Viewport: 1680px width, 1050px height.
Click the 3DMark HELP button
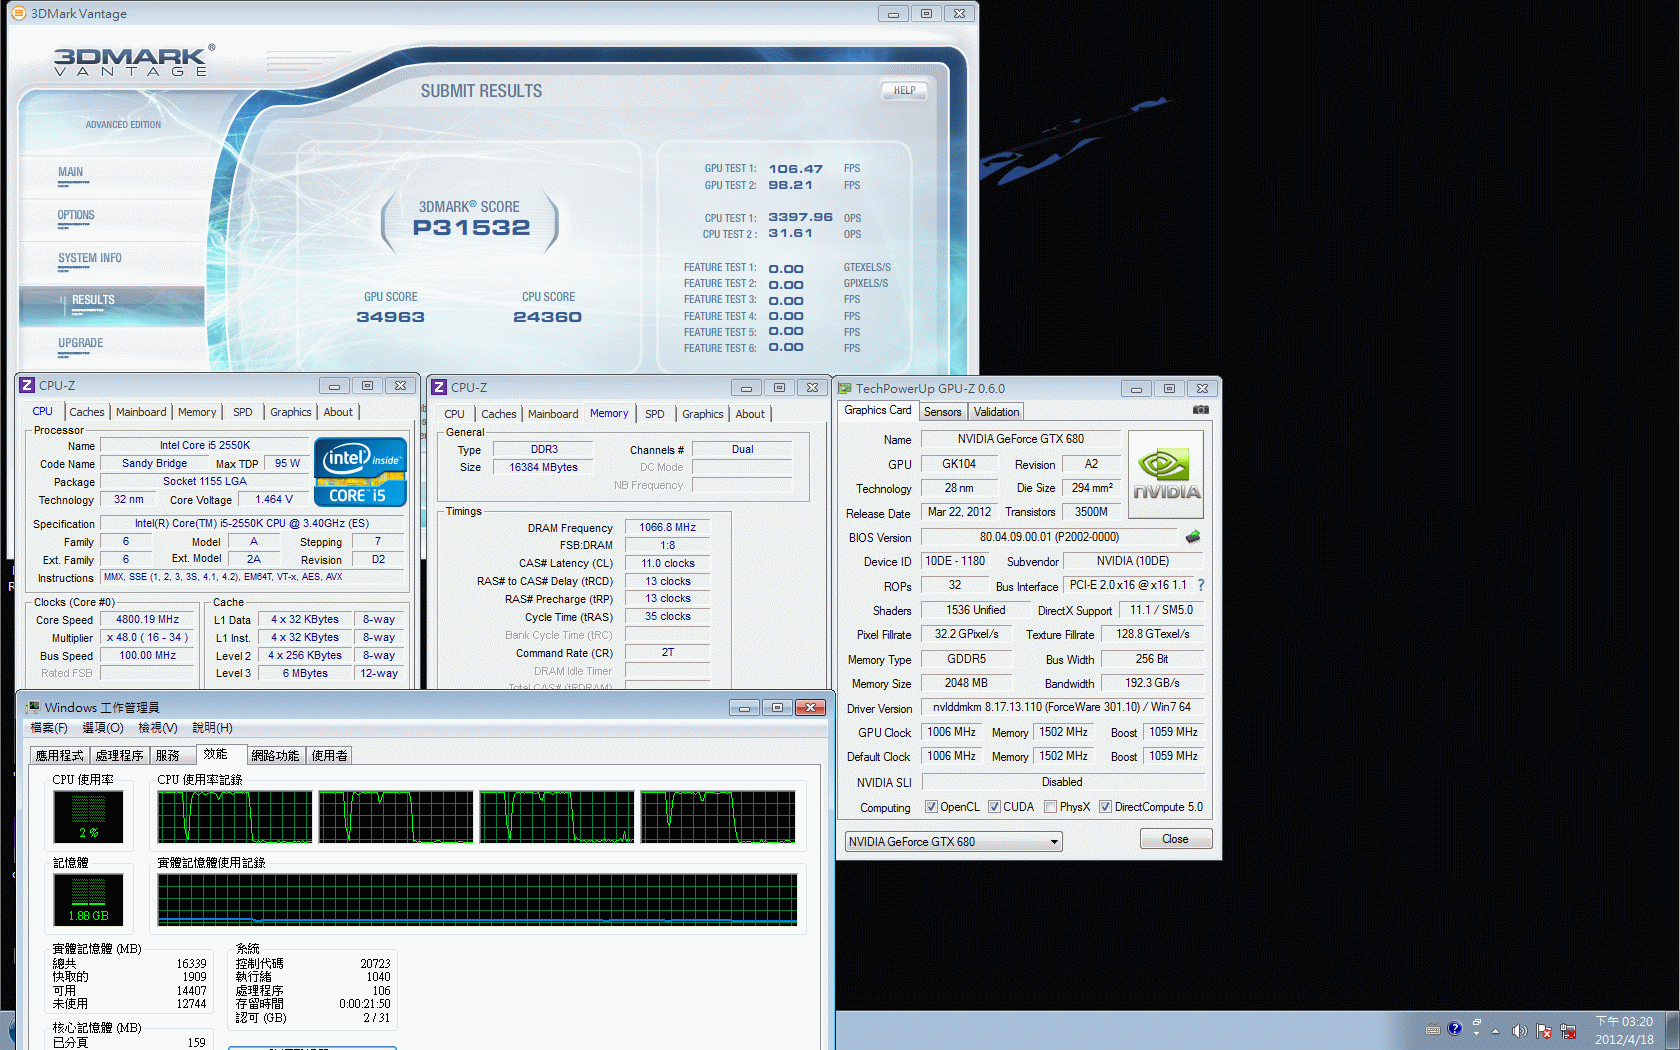click(x=904, y=90)
